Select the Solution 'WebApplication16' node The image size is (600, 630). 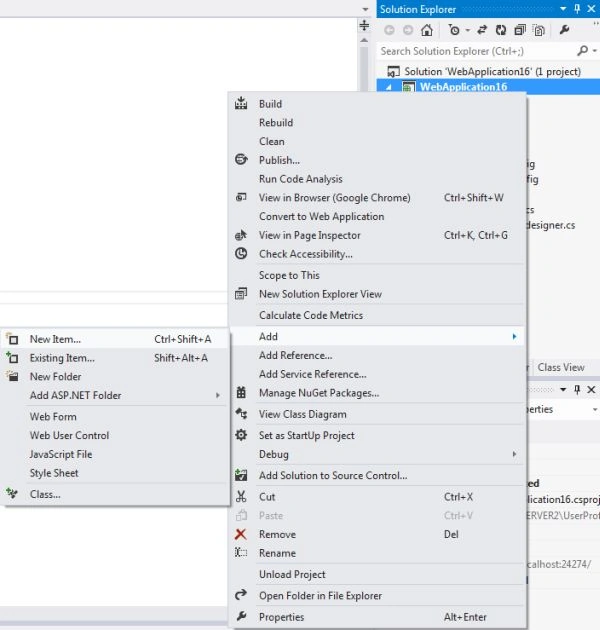click(484, 72)
